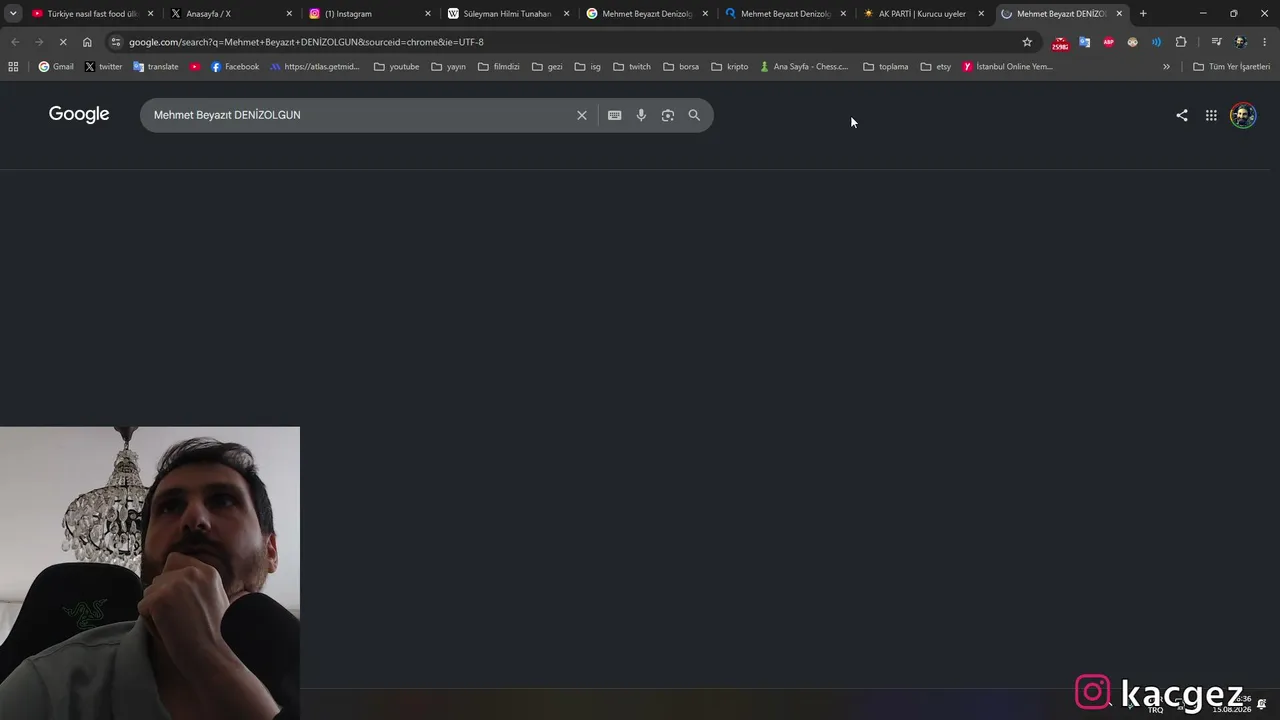This screenshot has width=1280, height=720.
Task: Open the borsa bookmarks folder
Action: [x=681, y=67]
